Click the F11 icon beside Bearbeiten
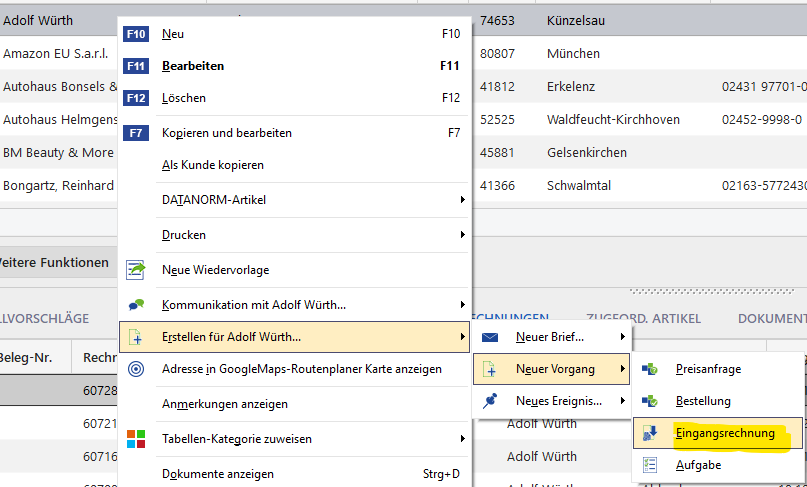The image size is (807, 487). pos(136,66)
